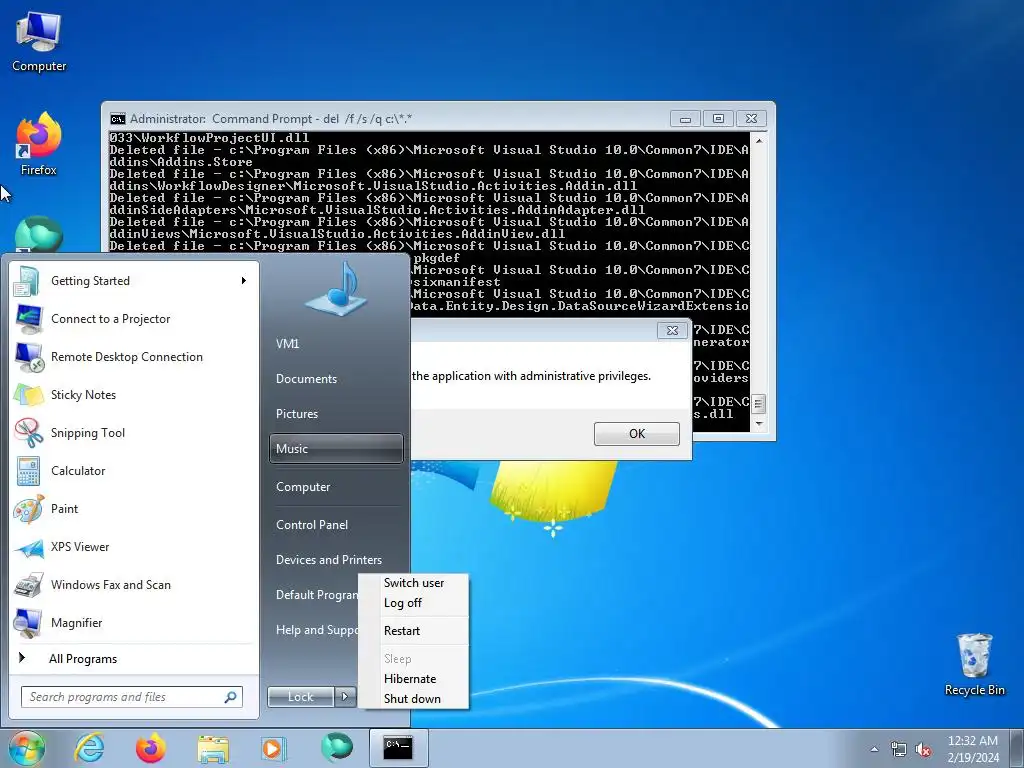
Task: Open Windows Media Player from taskbar
Action: pyautogui.click(x=274, y=748)
